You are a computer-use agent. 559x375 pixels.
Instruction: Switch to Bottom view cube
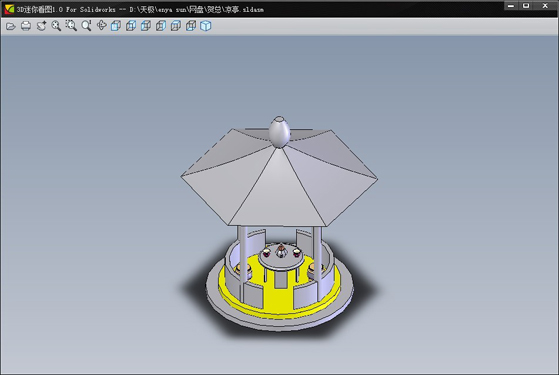click(191, 26)
